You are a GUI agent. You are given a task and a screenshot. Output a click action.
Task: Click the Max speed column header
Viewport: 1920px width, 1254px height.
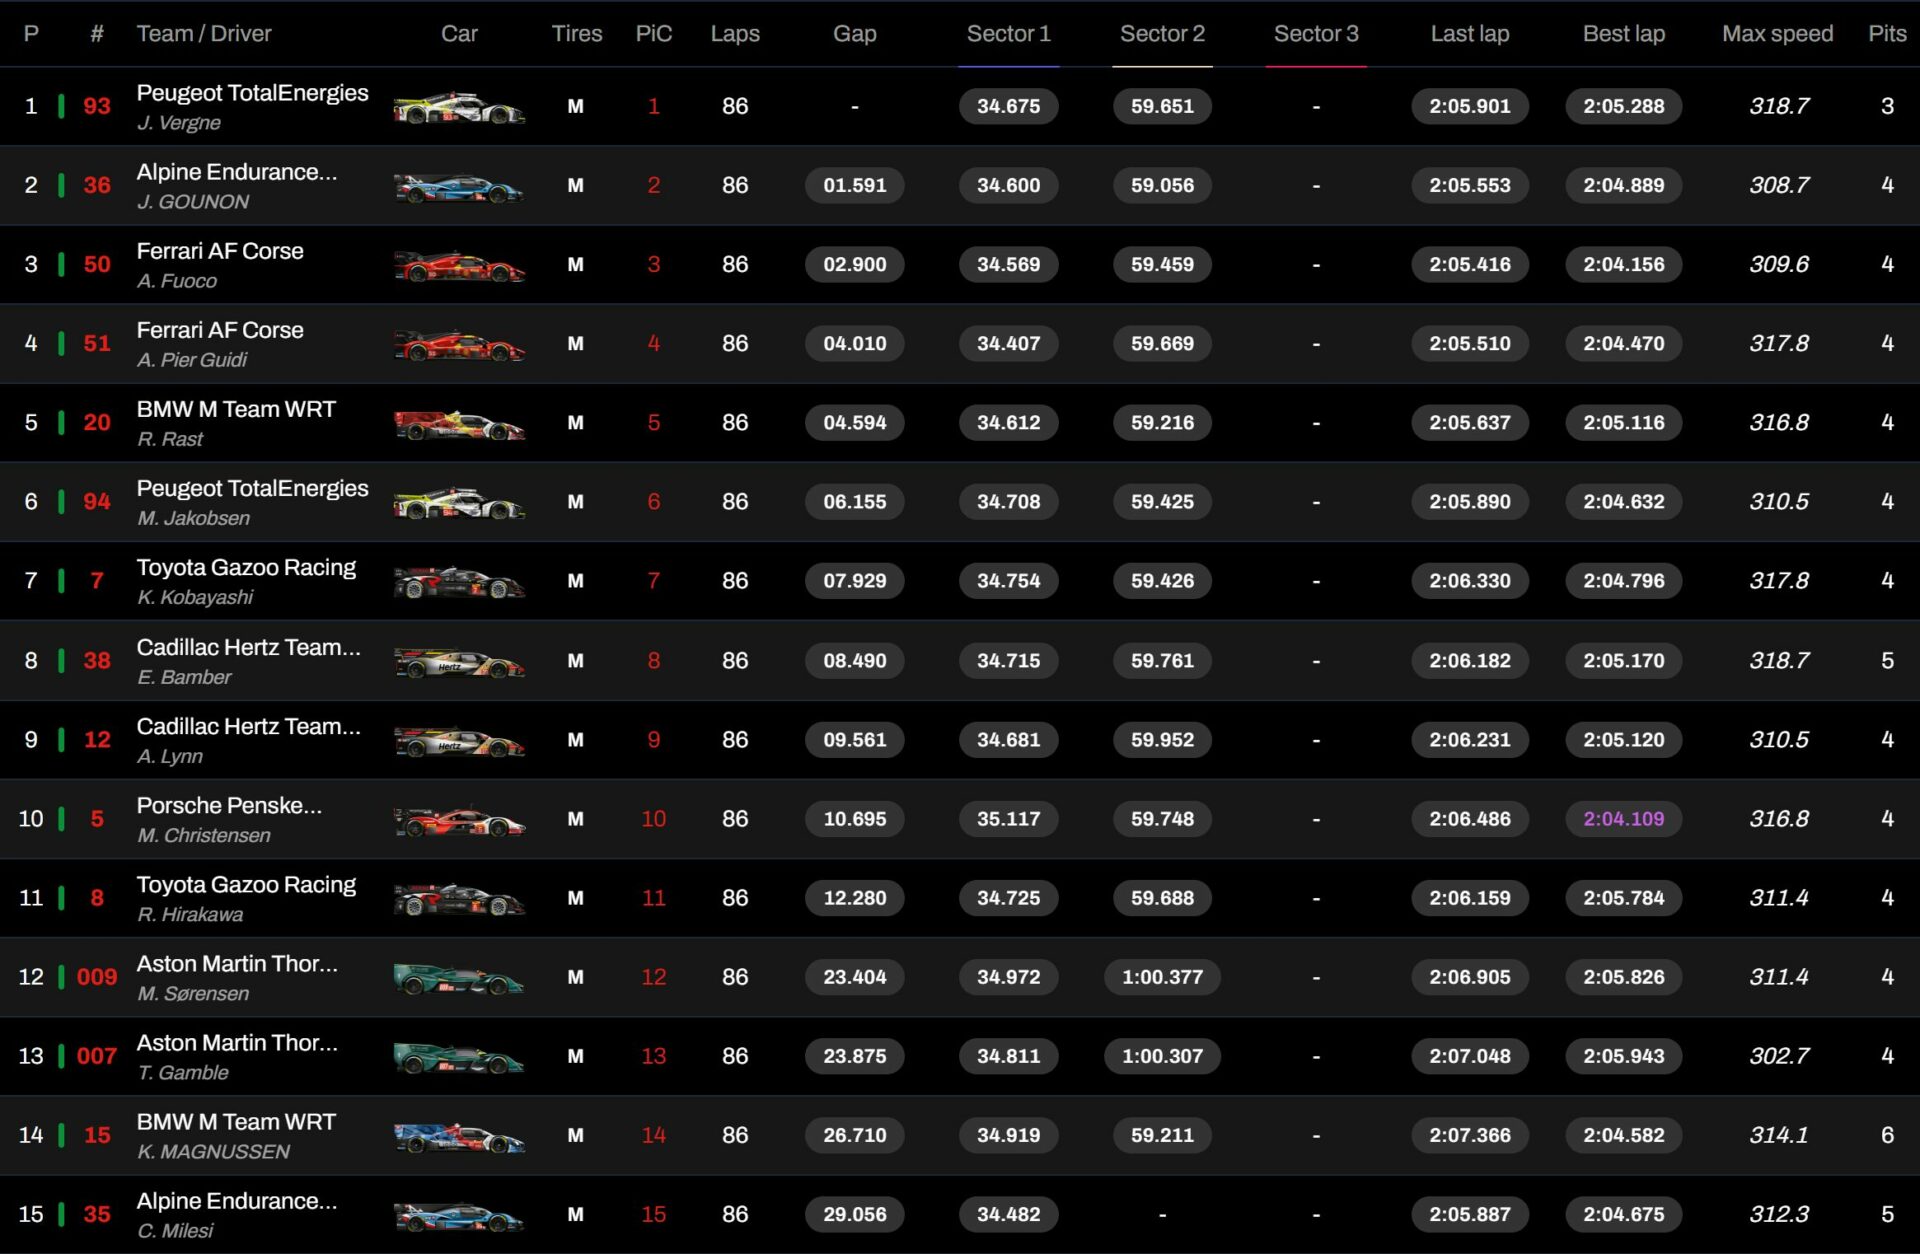(1777, 34)
